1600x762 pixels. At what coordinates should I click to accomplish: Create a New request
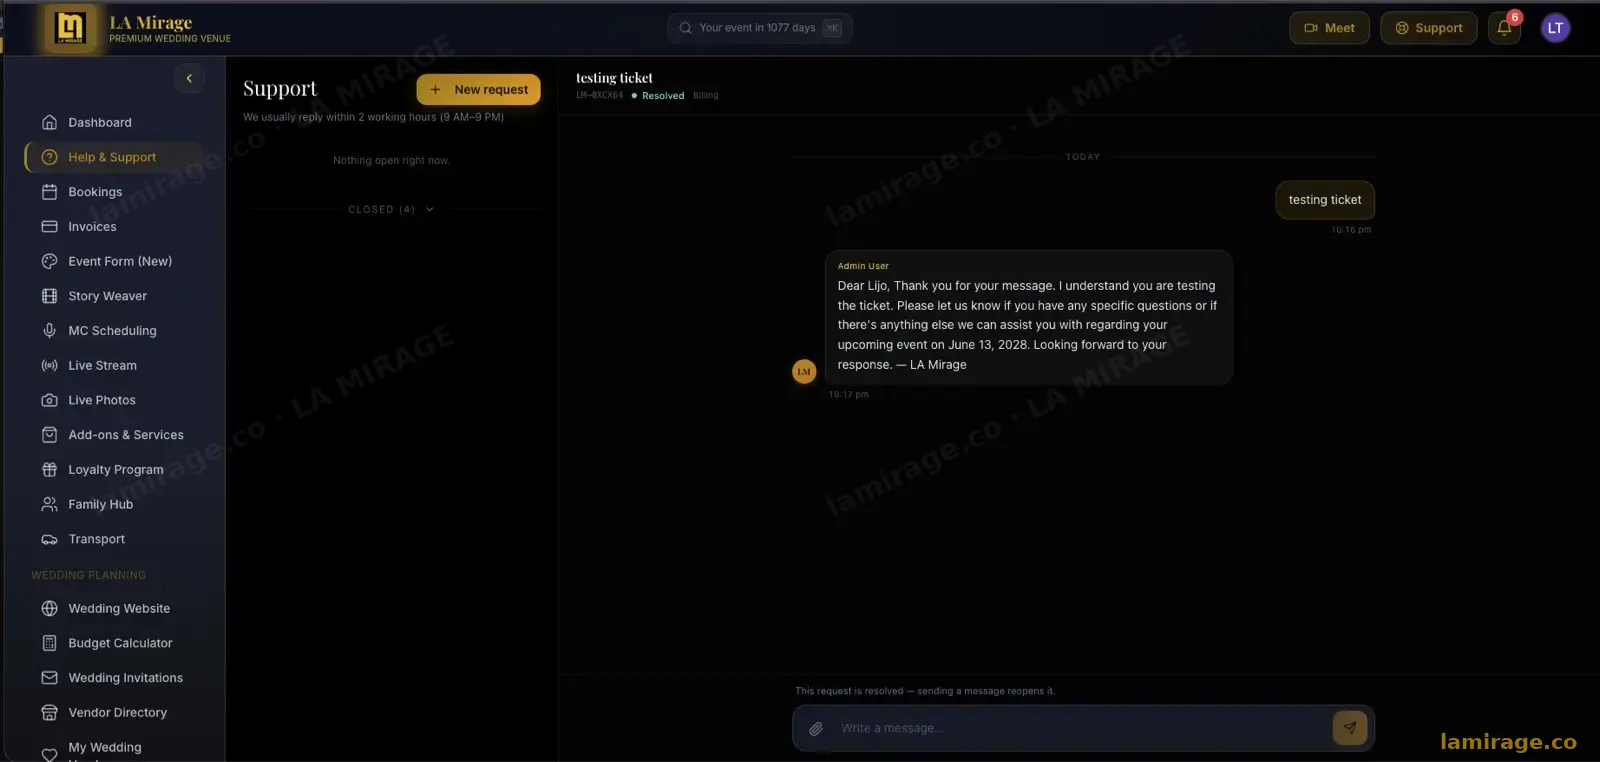coord(479,89)
